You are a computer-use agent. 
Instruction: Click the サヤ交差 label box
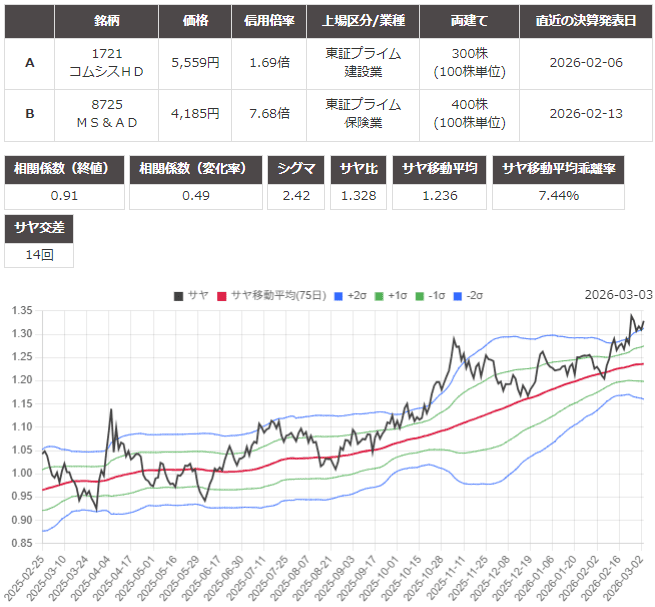coord(39,229)
